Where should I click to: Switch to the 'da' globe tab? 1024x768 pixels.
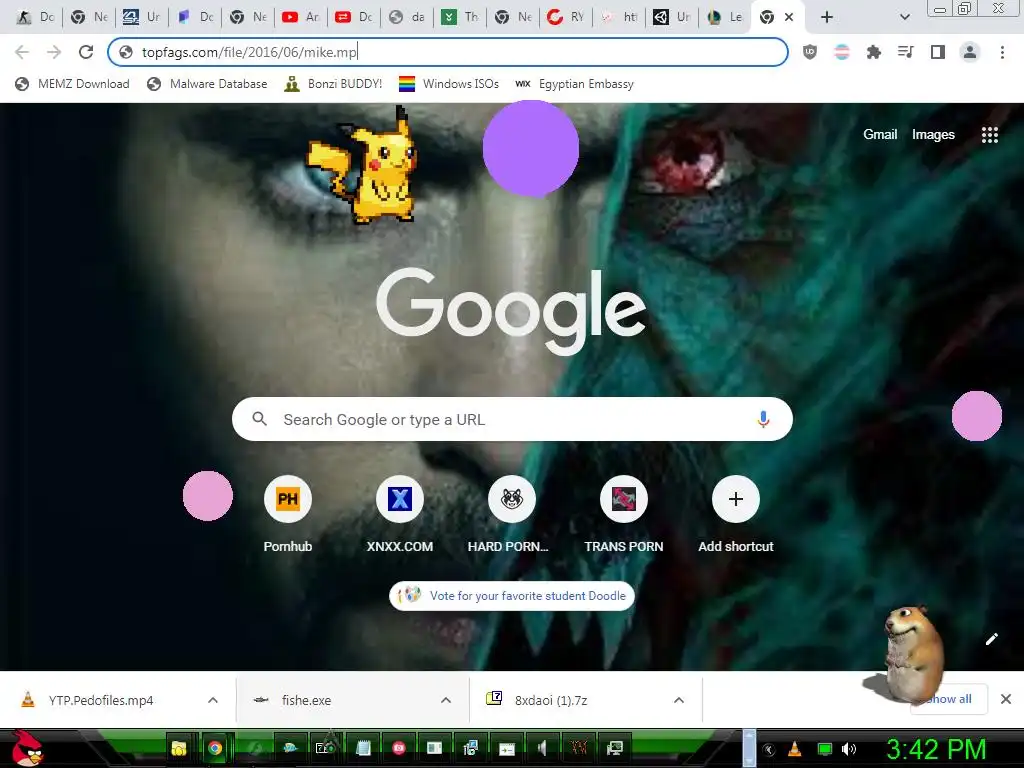point(407,17)
